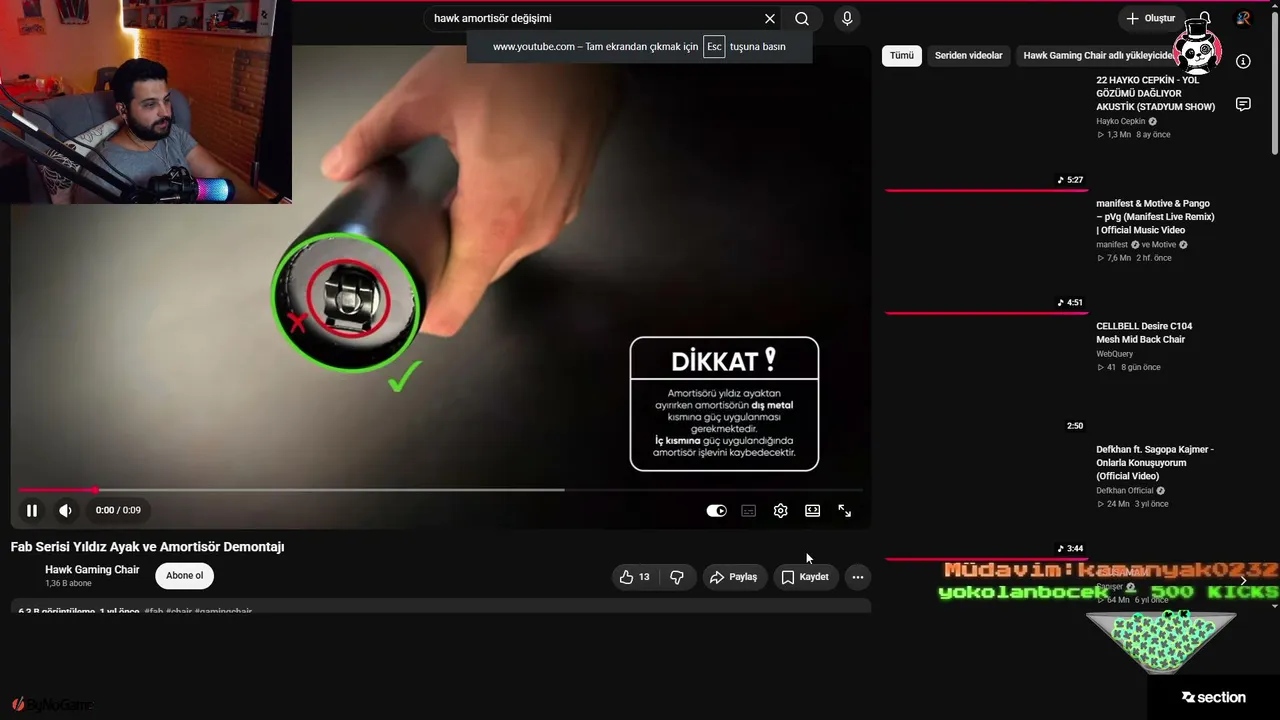Start voice search with microphone
The height and width of the screenshot is (720, 1280).
pos(847,19)
